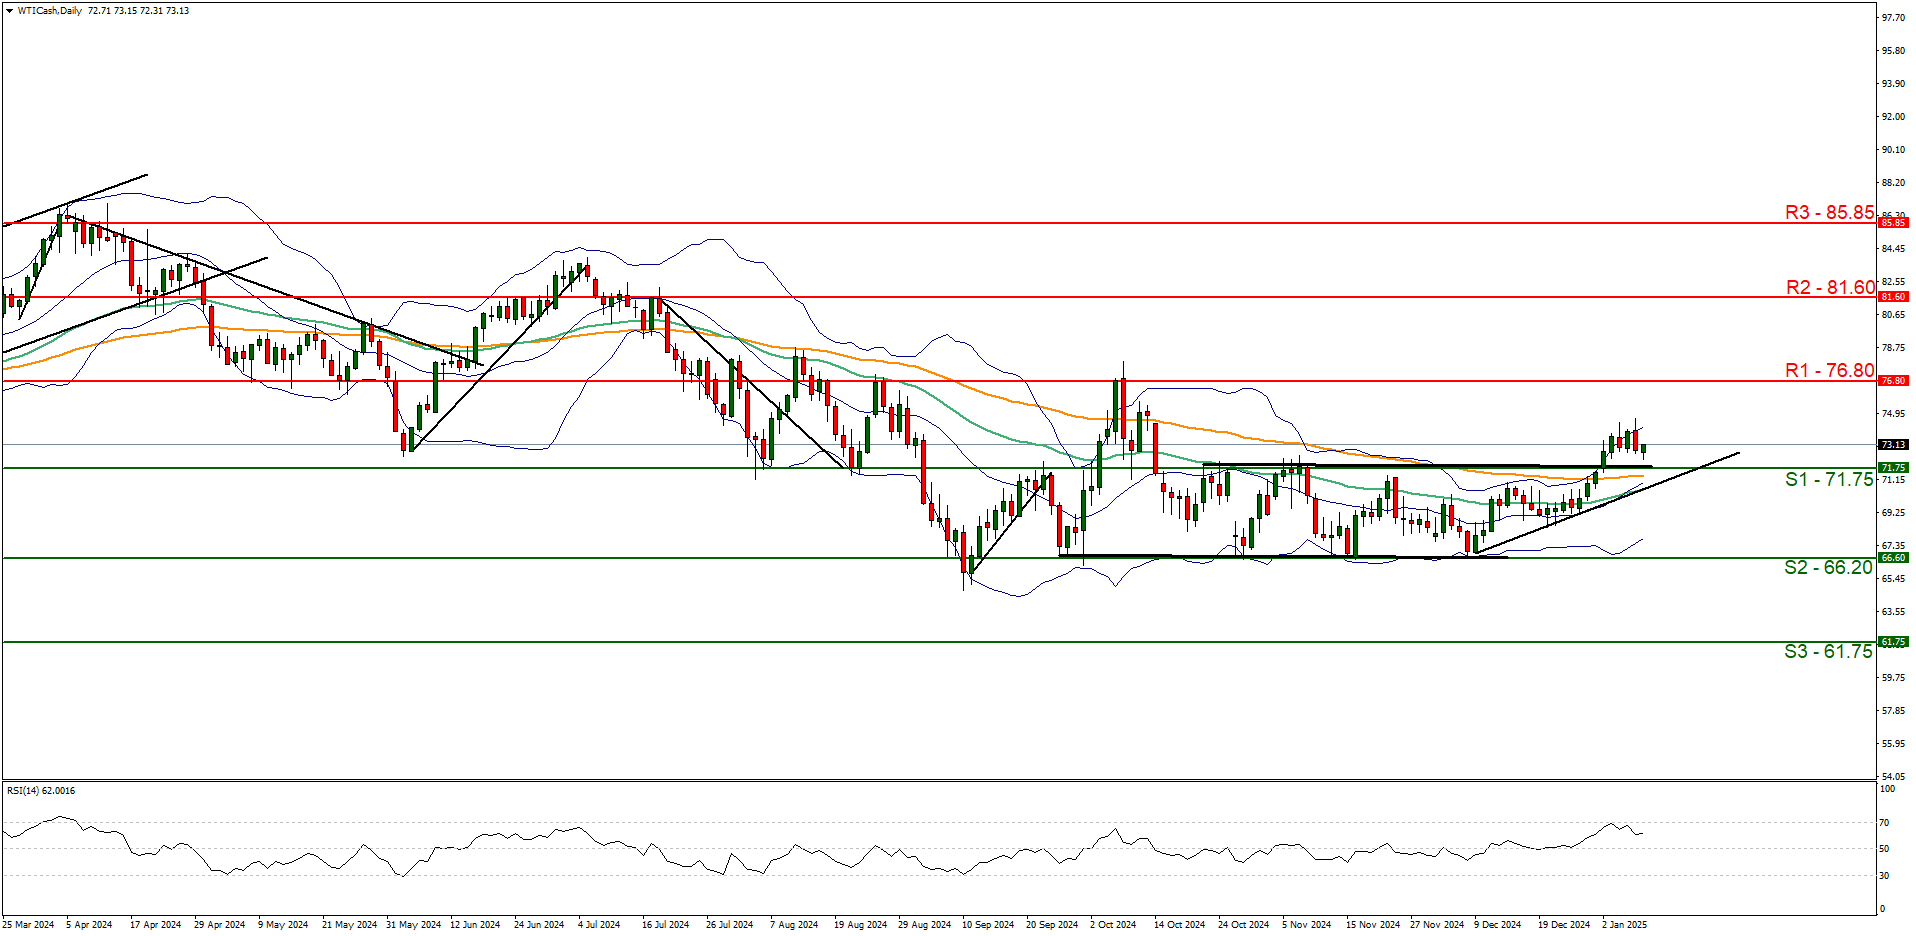Select the R2 - 81.60 resistance label
The image size is (1916, 936).
pos(1830,287)
